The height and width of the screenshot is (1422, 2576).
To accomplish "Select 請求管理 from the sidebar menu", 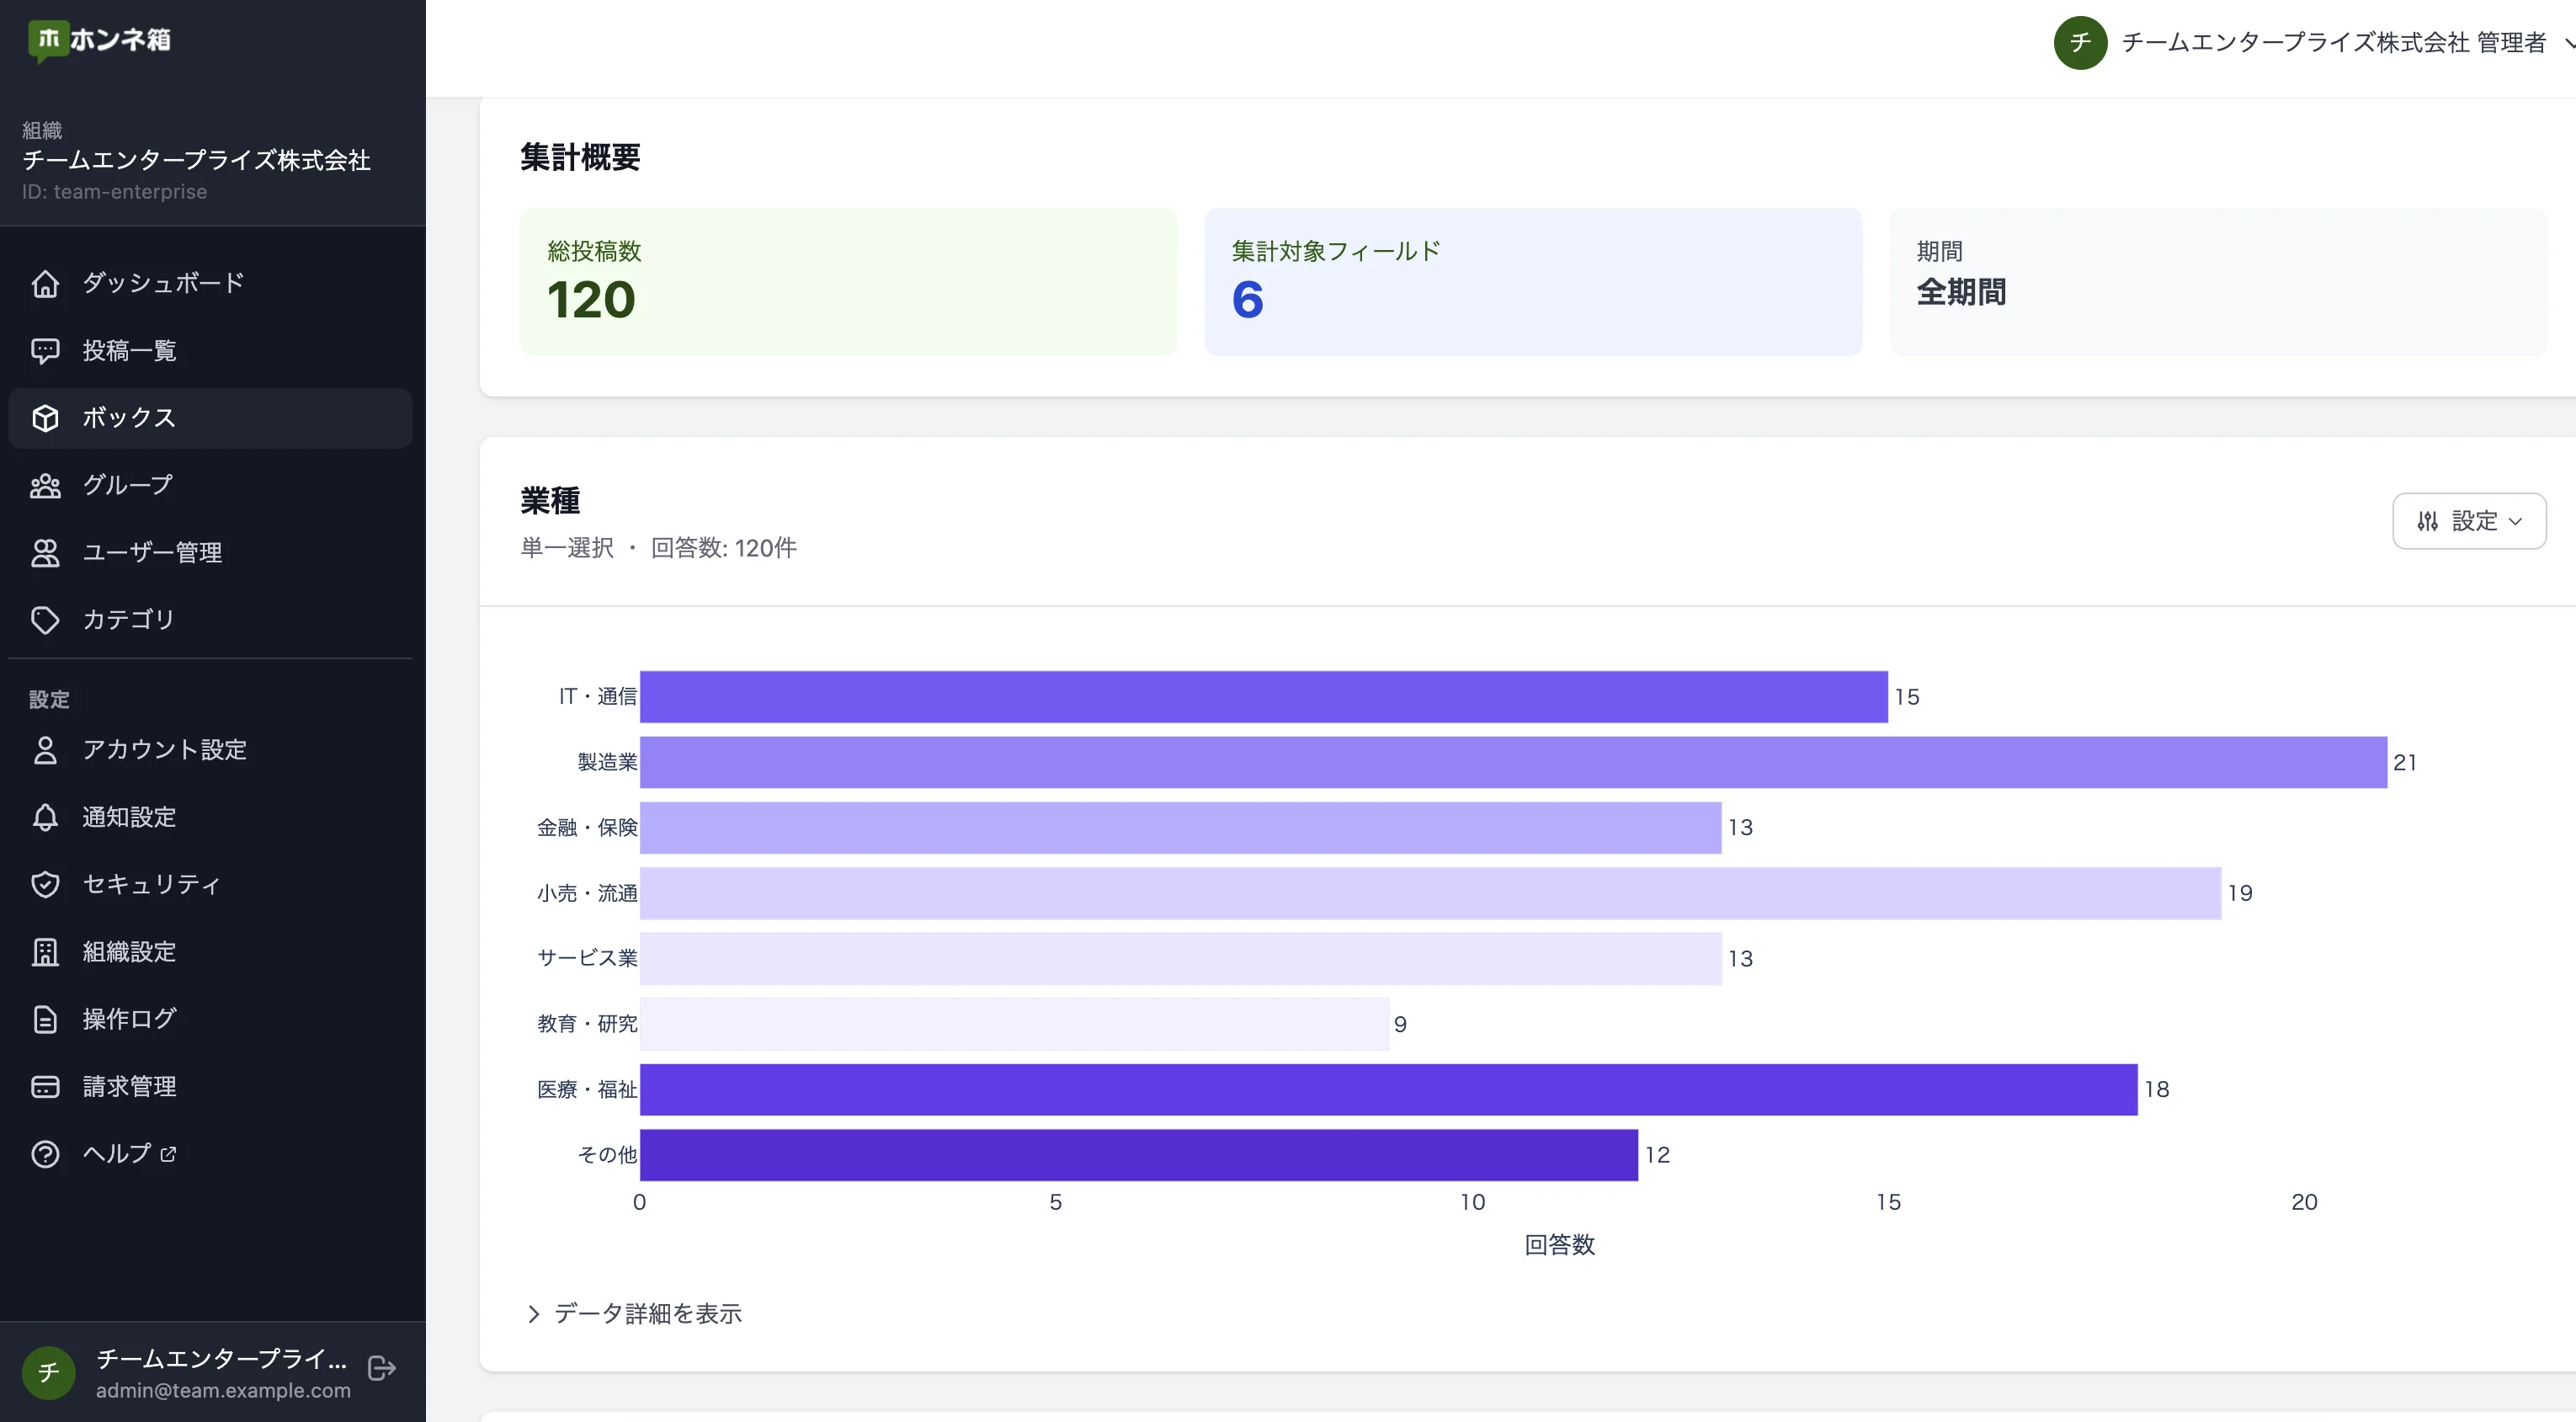I will click(x=130, y=1086).
